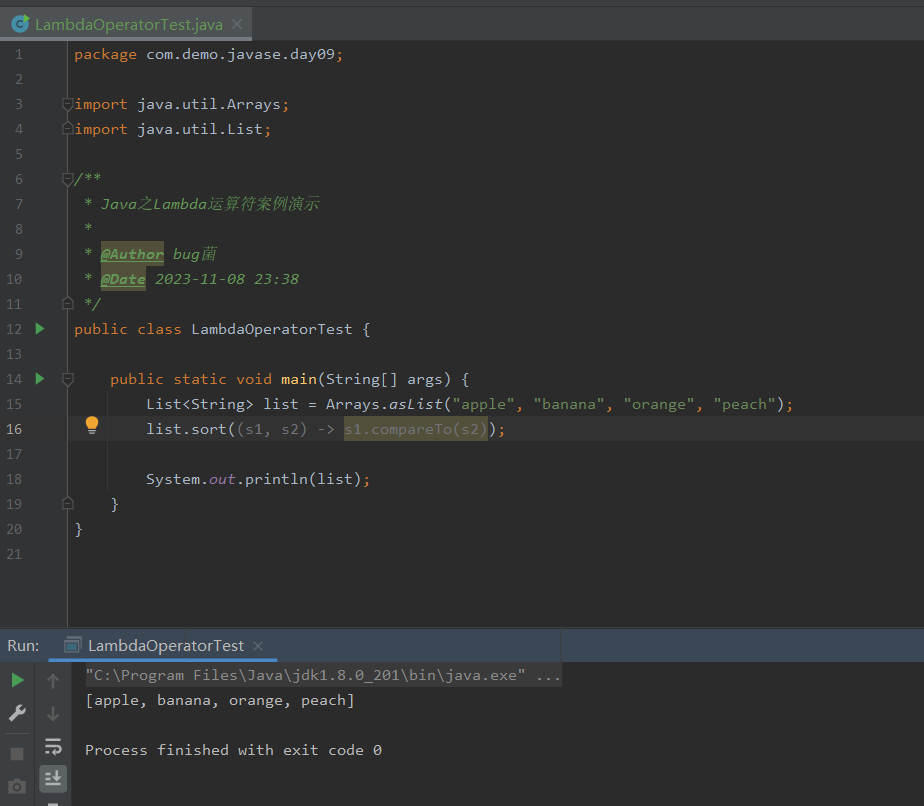Click the Java class icon on editor tab
924x806 pixels.
coord(21,24)
